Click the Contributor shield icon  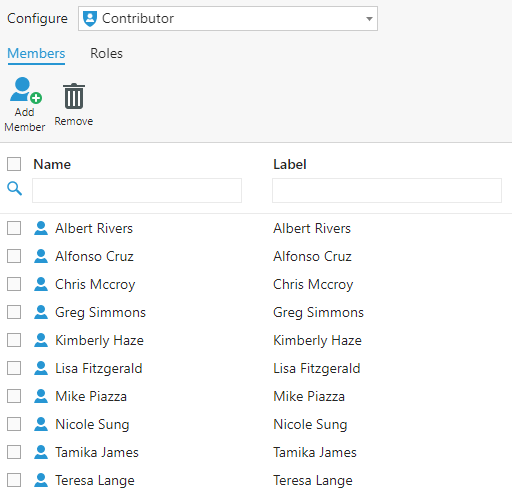pos(90,19)
